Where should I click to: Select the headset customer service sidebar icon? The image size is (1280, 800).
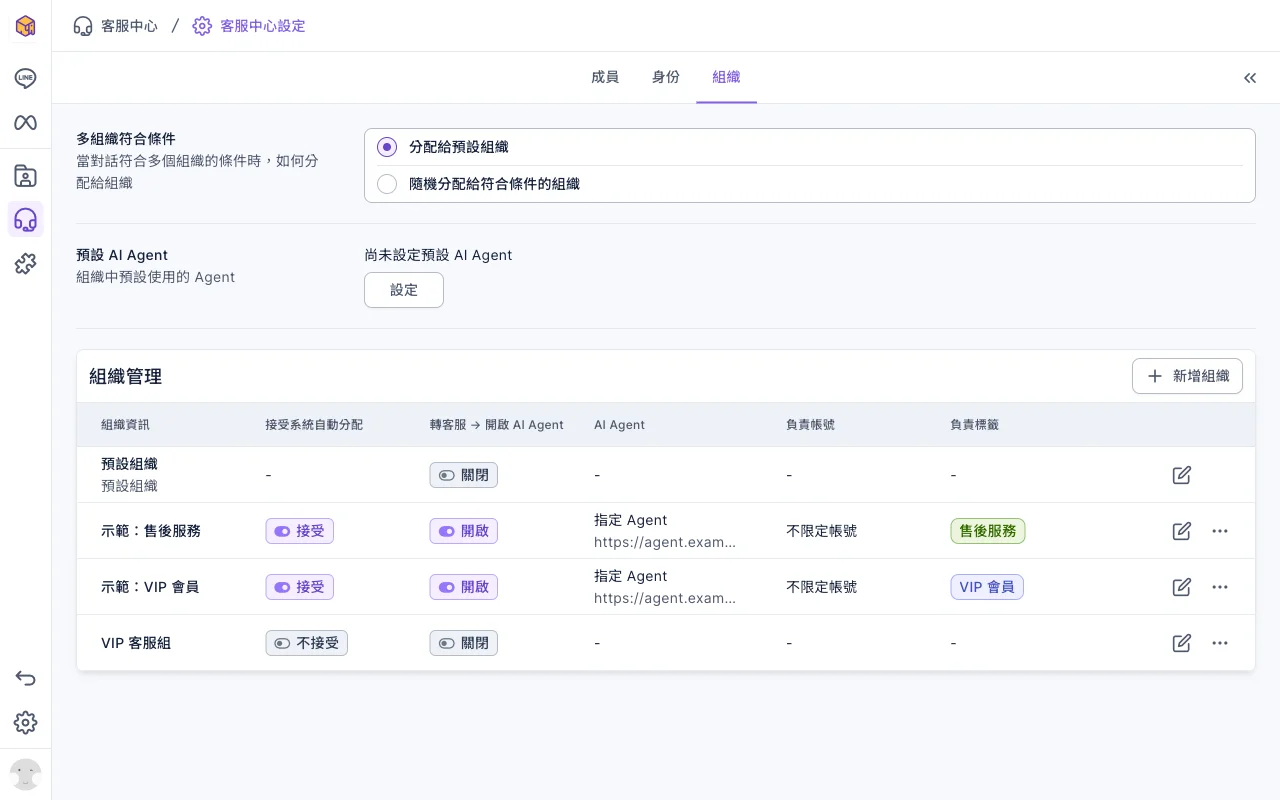[26, 220]
